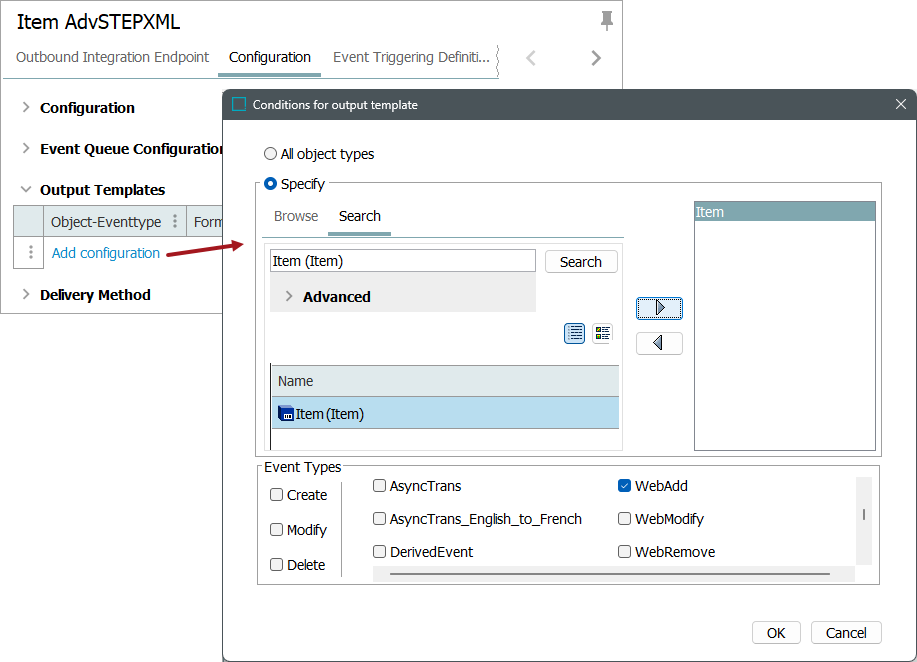
Task: Click the list view icon above results
Action: pyautogui.click(x=575, y=333)
